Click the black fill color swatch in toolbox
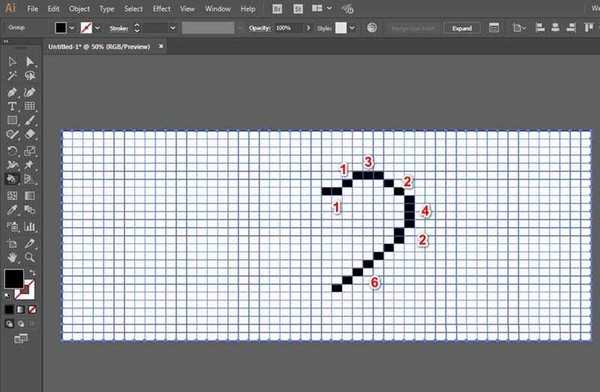The height and width of the screenshot is (392, 600). pyautogui.click(x=14, y=279)
